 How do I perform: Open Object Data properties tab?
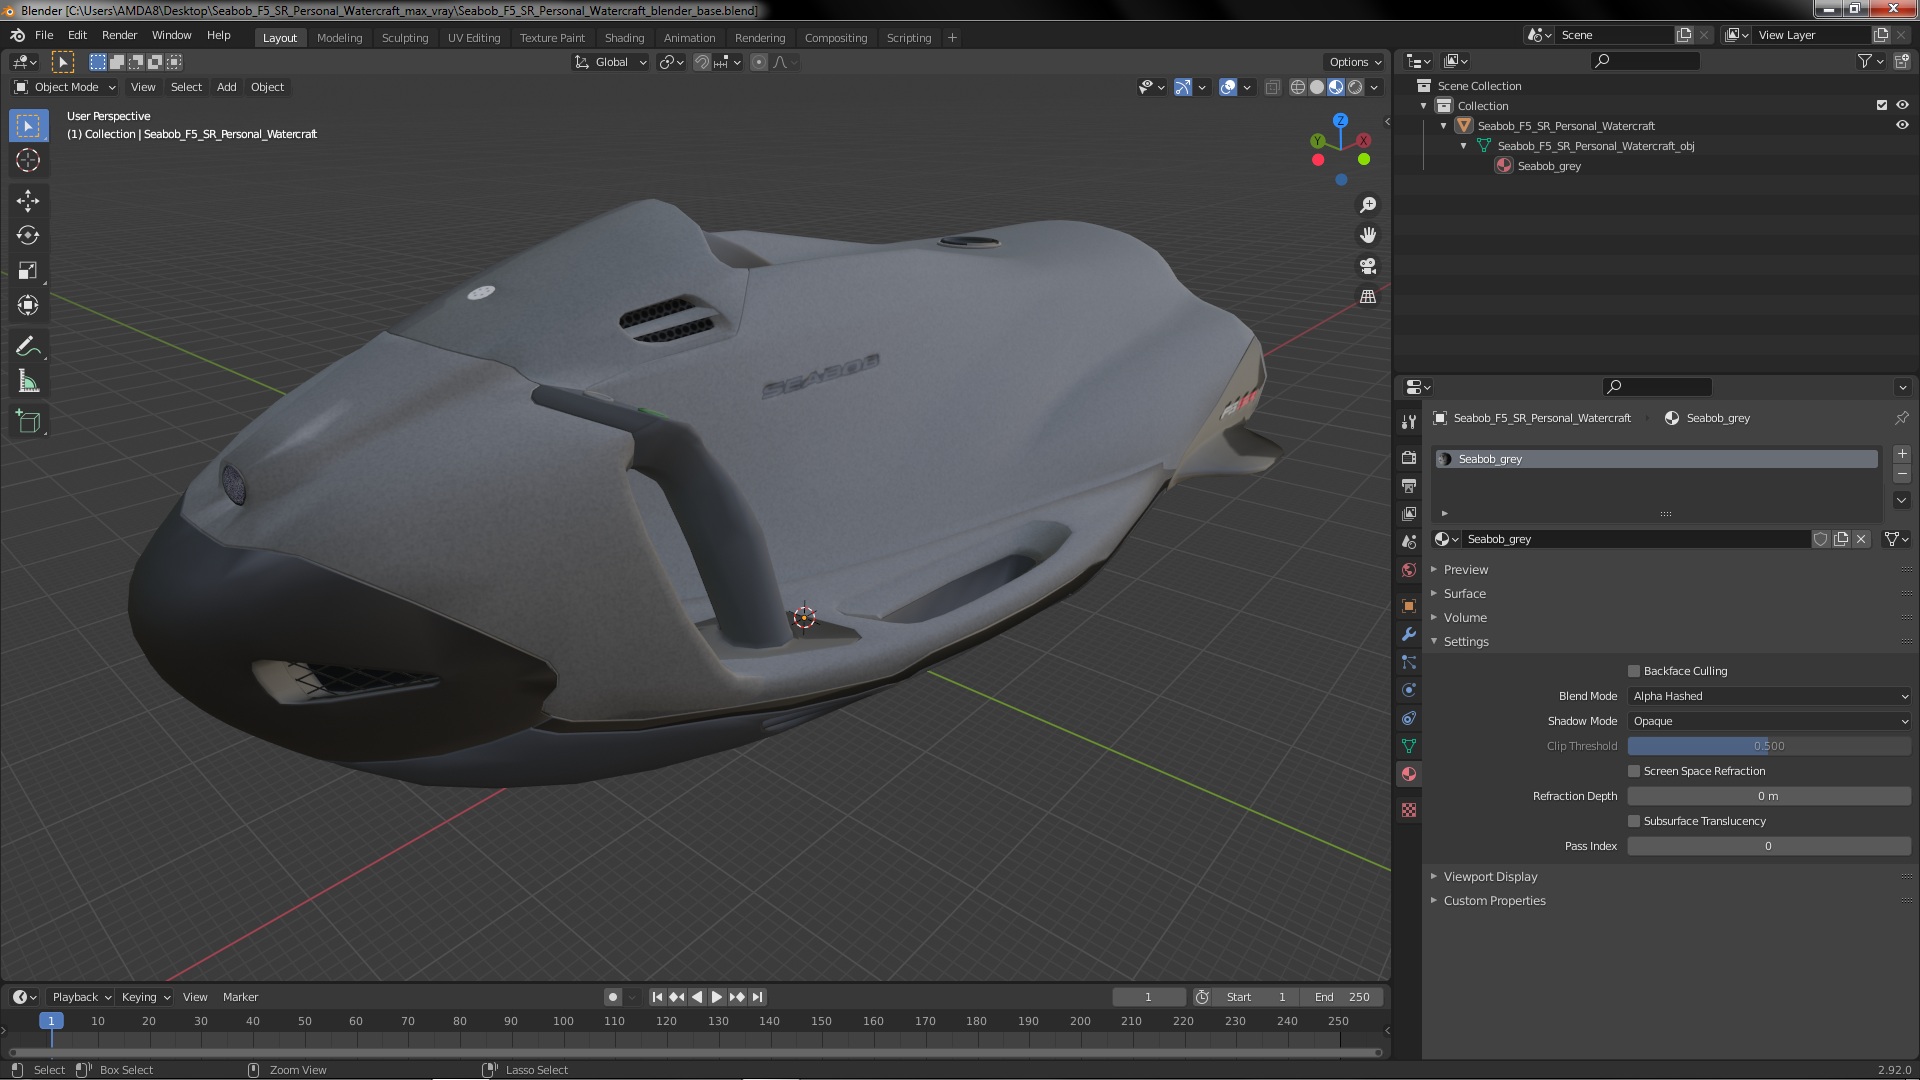tap(1409, 746)
